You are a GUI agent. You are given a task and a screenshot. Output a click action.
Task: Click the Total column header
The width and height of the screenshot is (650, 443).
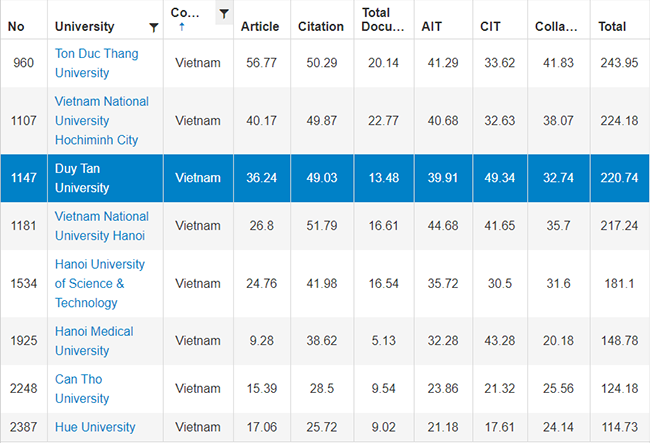click(x=612, y=26)
